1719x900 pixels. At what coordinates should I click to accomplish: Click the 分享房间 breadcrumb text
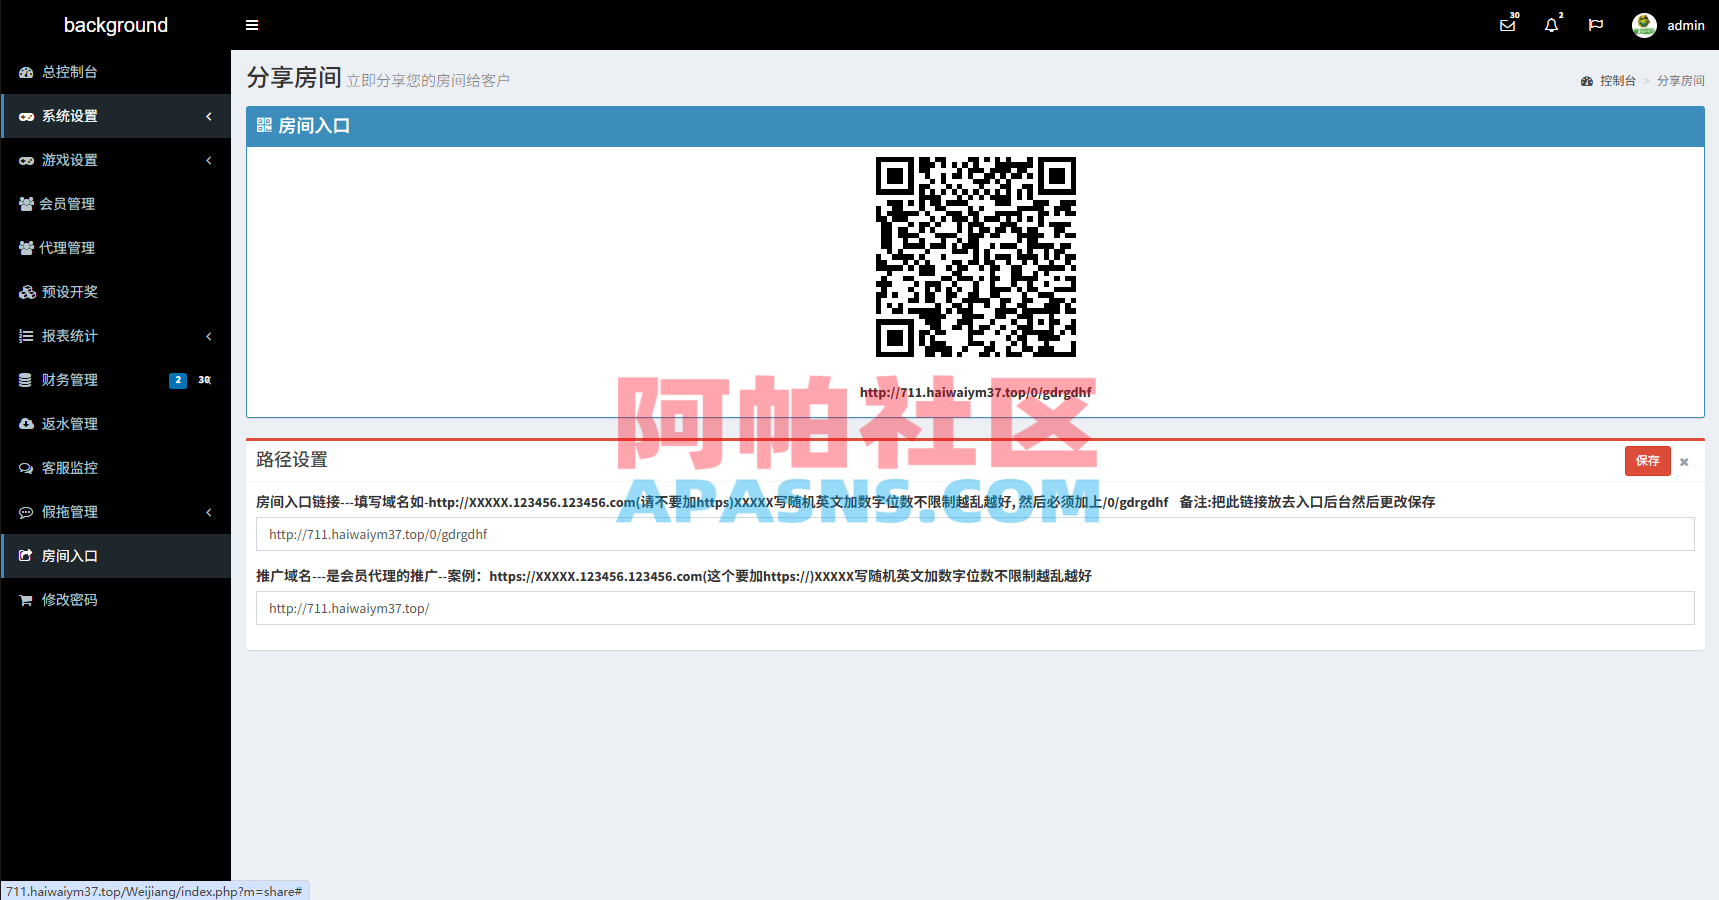pyautogui.click(x=1681, y=81)
